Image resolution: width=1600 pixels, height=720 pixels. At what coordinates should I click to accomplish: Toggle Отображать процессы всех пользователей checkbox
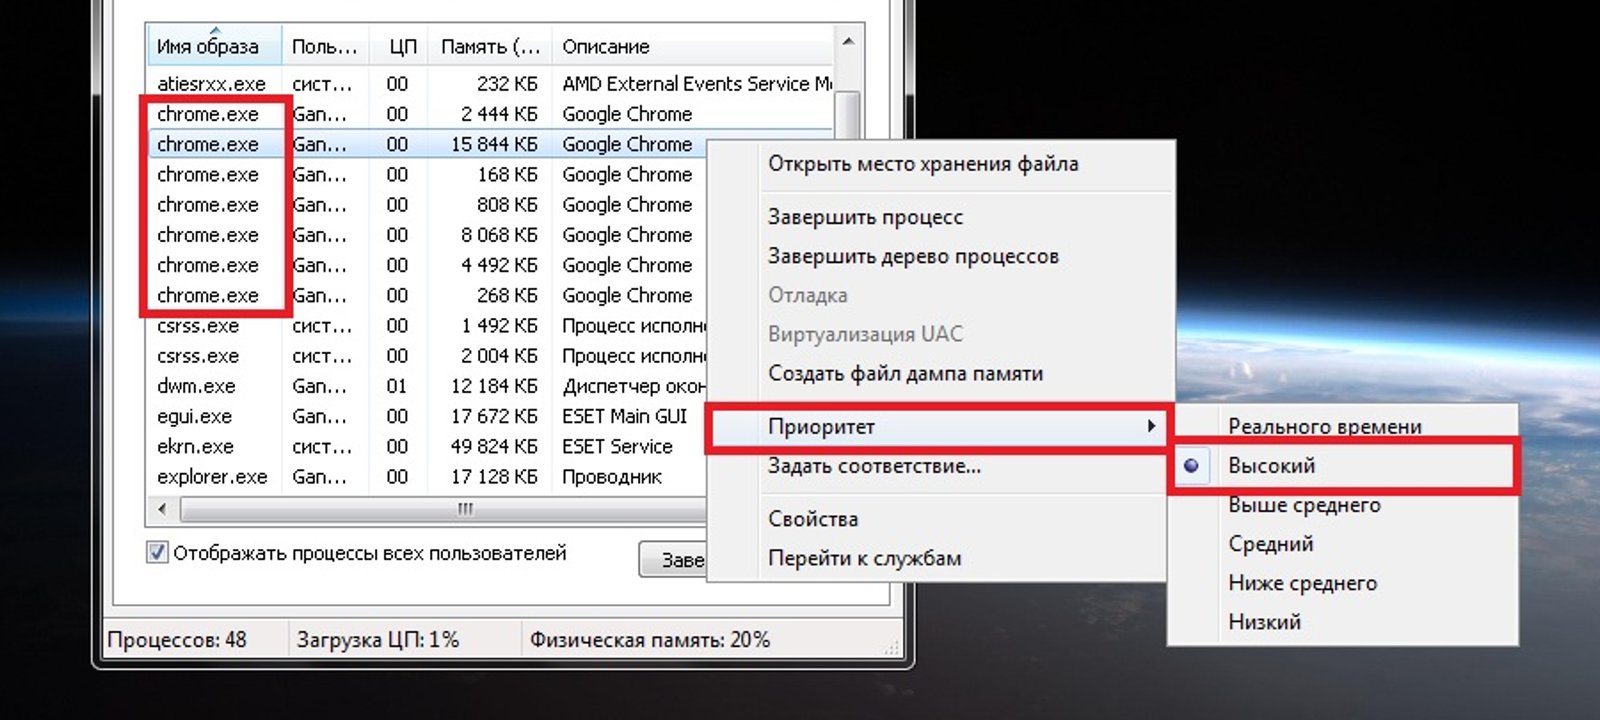tap(157, 552)
